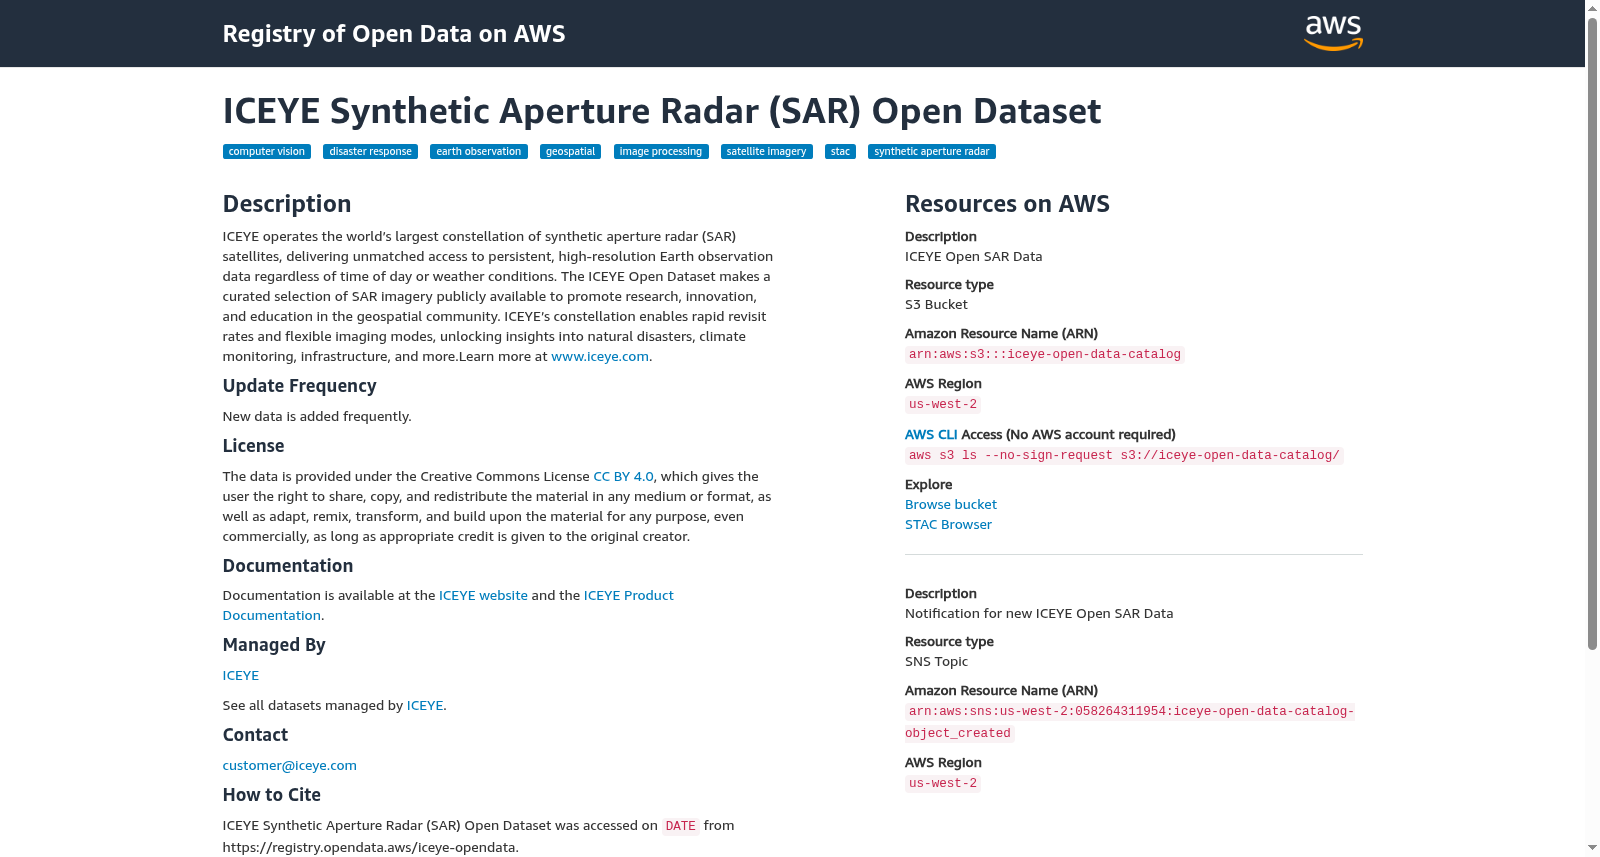The width and height of the screenshot is (1600, 857).
Task: Click 'Notification for new ICEYE Open SAR Data'
Action: tap(1039, 614)
